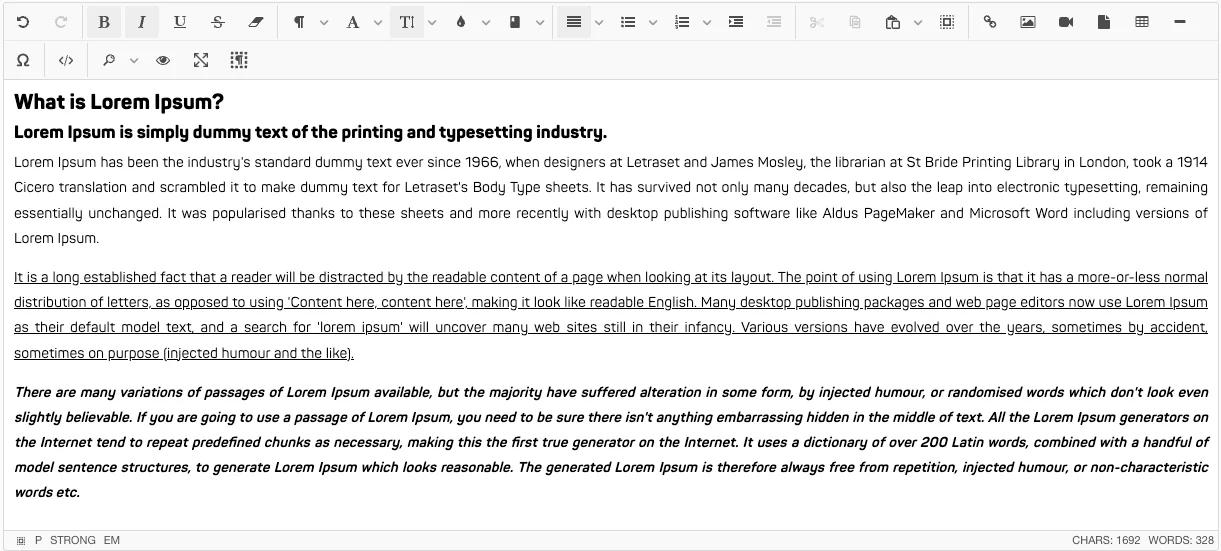Redo the last undone action
The width and height of the screenshot is (1221, 551).
click(x=61, y=22)
